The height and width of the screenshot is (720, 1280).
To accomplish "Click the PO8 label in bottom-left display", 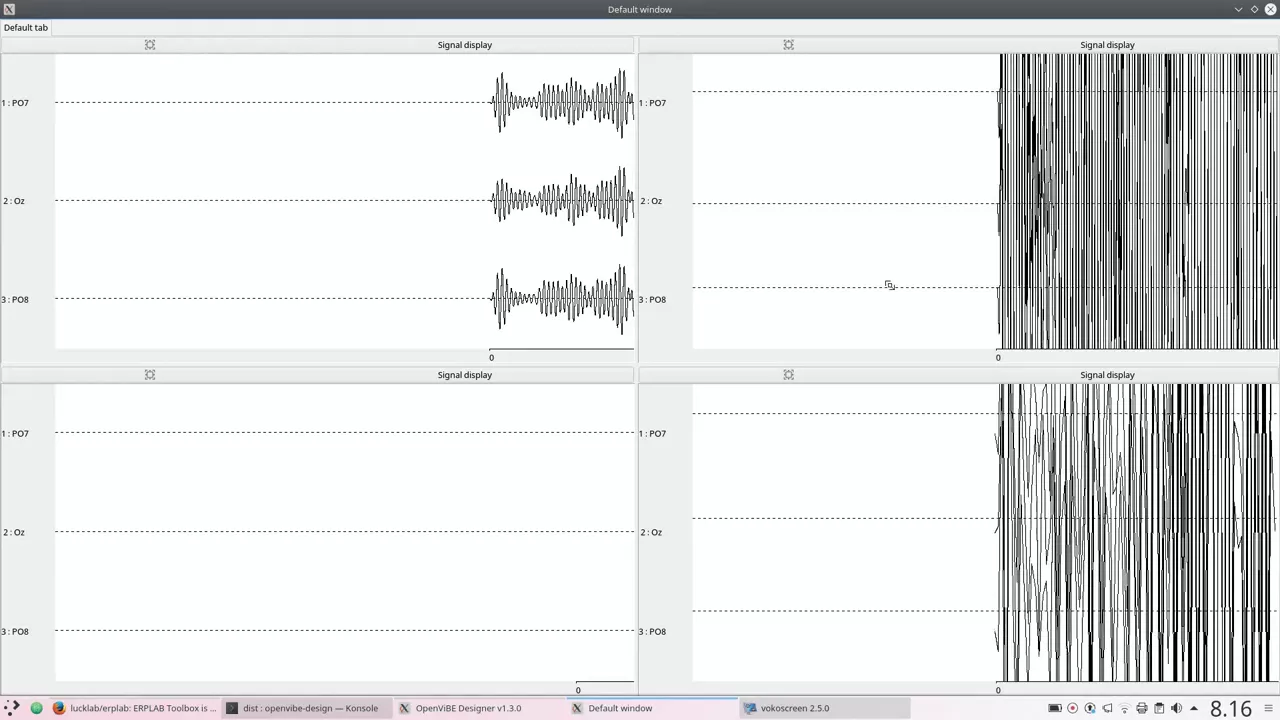I will click(15, 632).
